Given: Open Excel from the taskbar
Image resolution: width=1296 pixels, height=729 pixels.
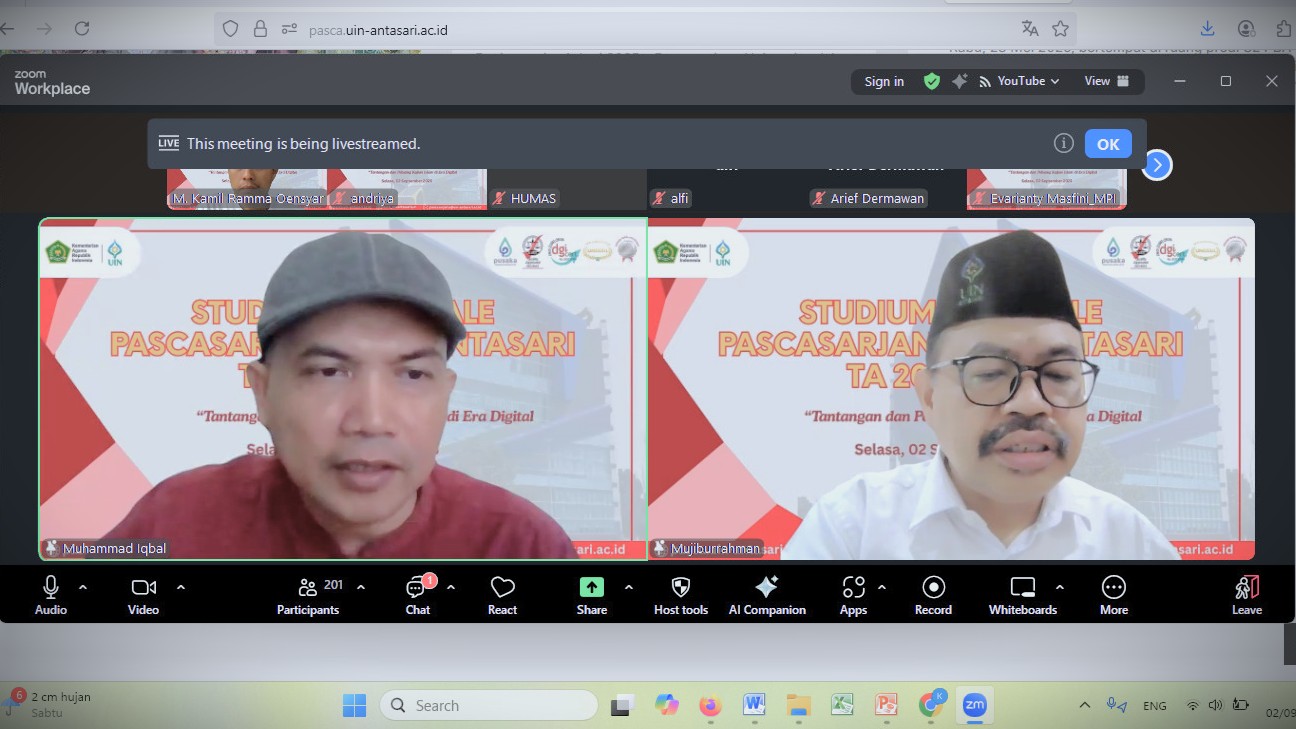Looking at the screenshot, I should [x=842, y=705].
